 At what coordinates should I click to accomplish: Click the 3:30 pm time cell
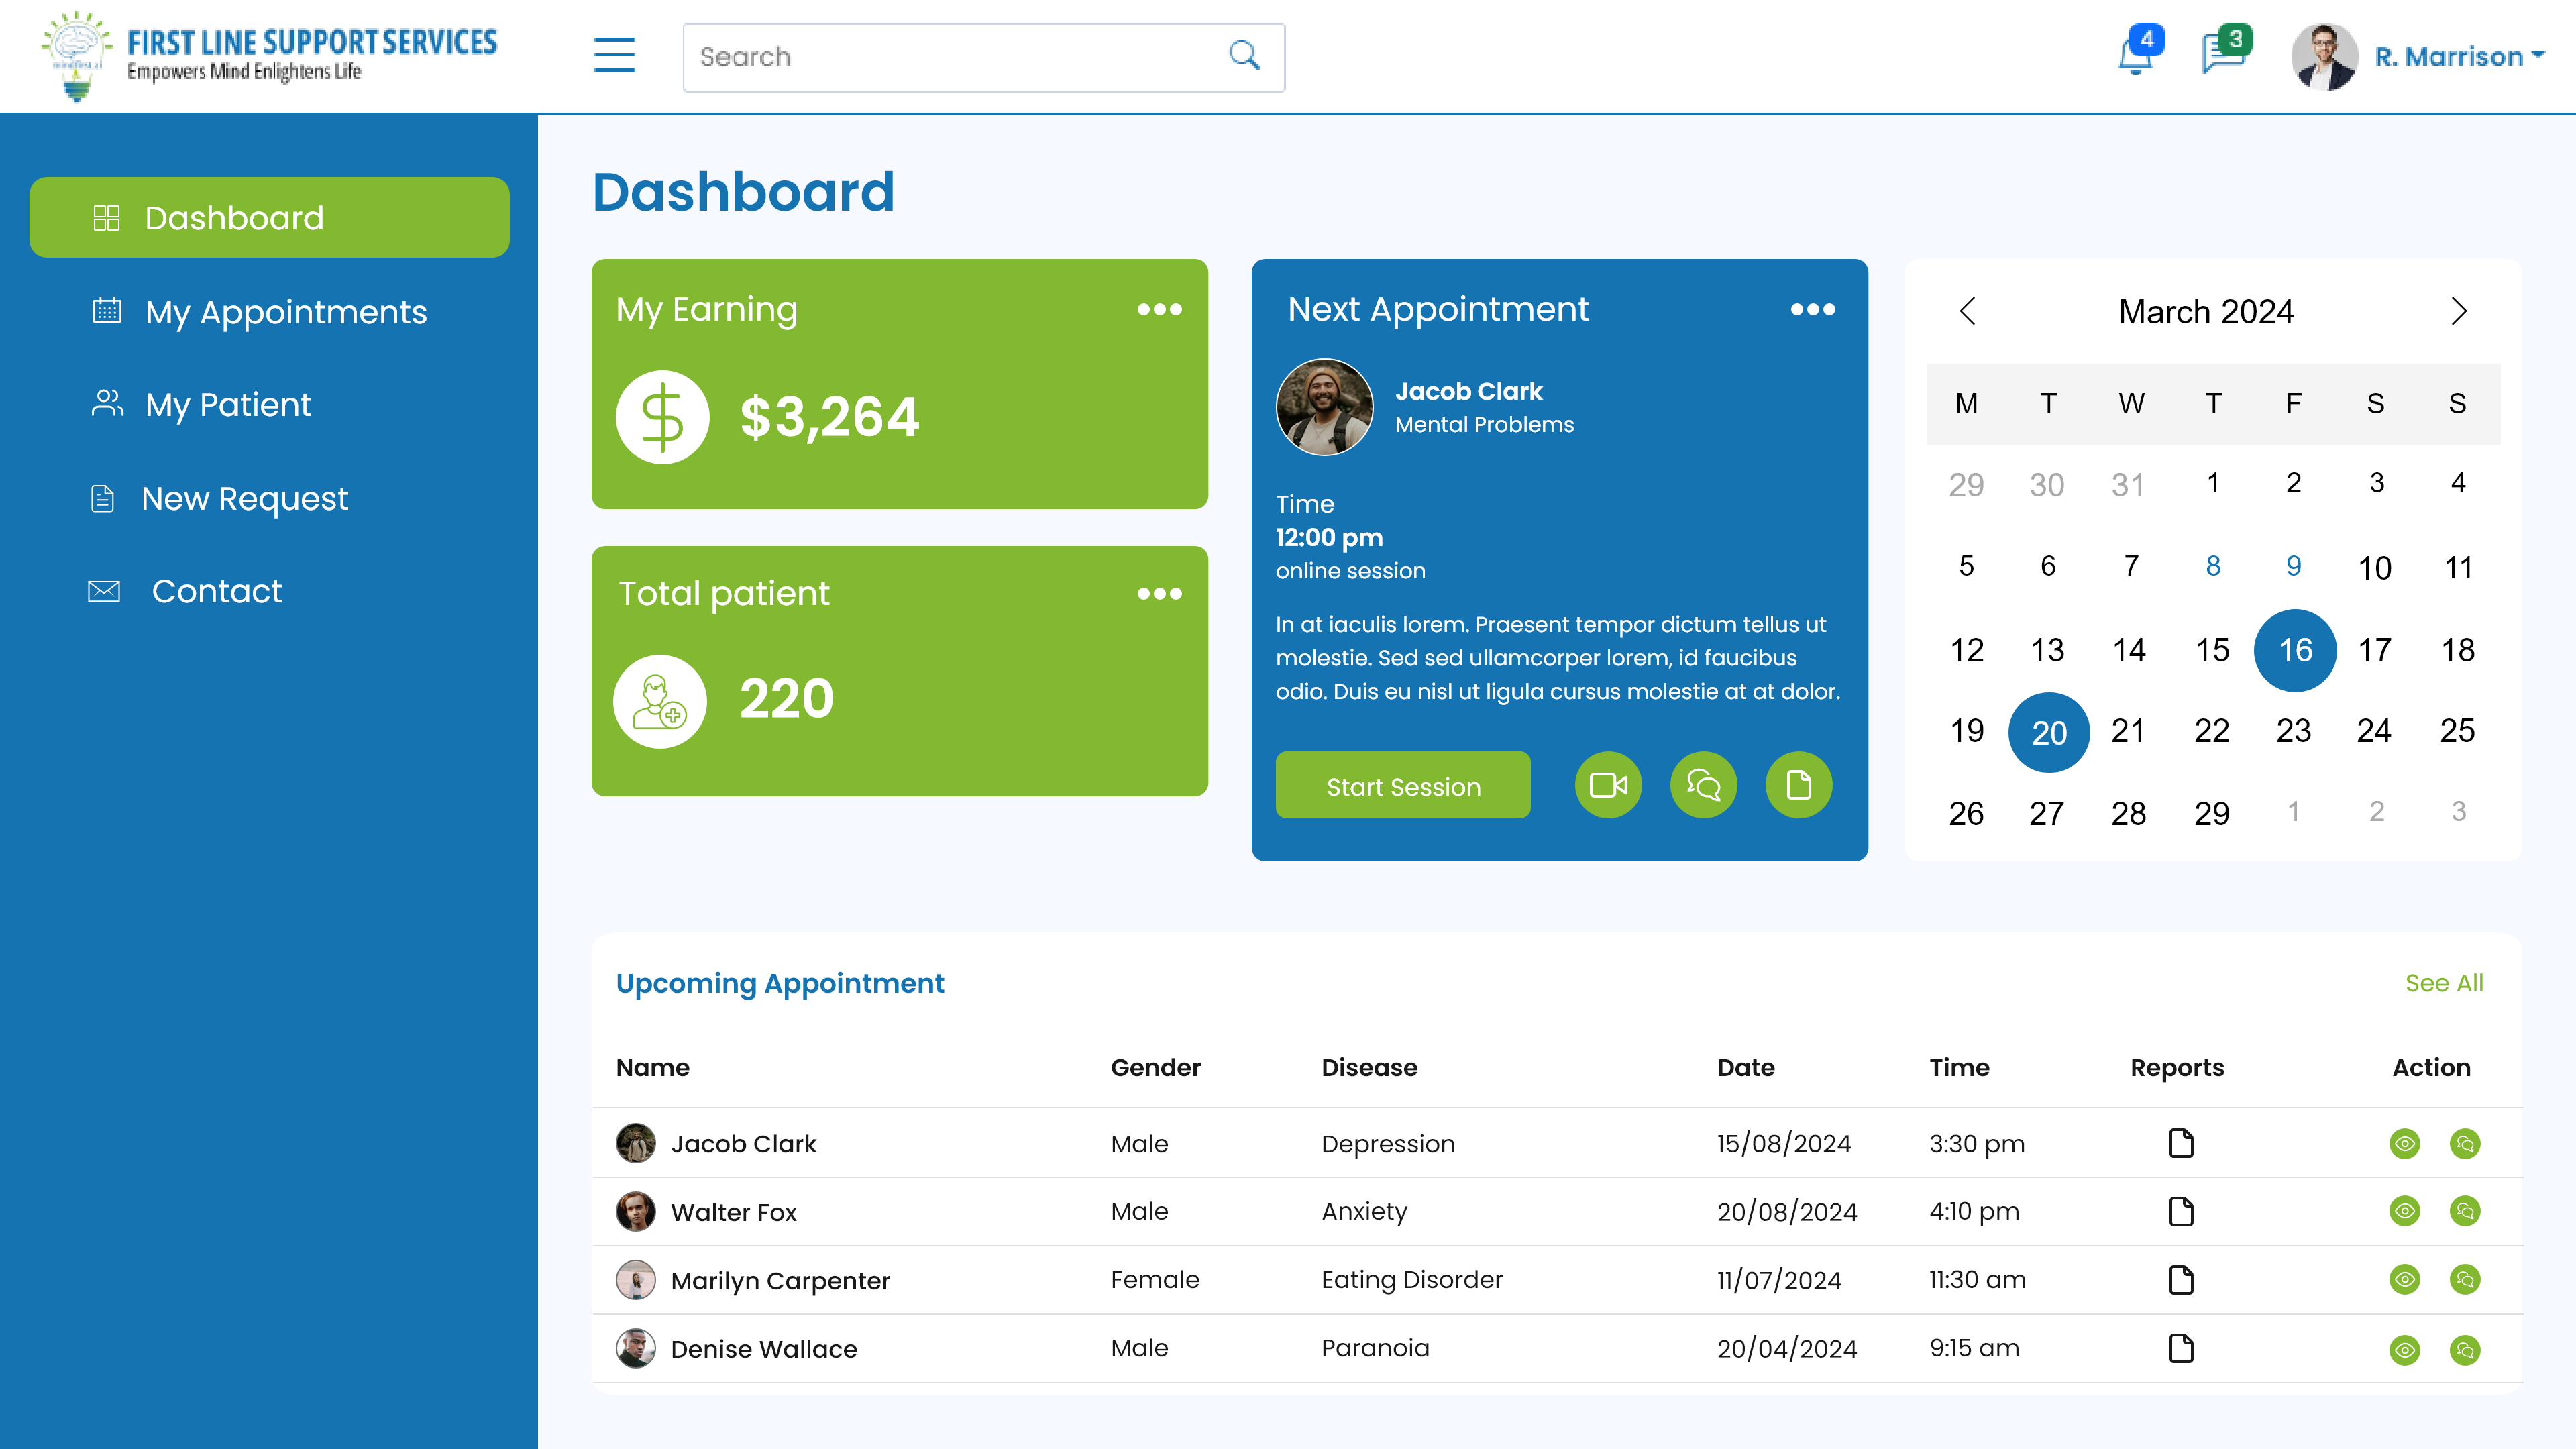1977,1144
